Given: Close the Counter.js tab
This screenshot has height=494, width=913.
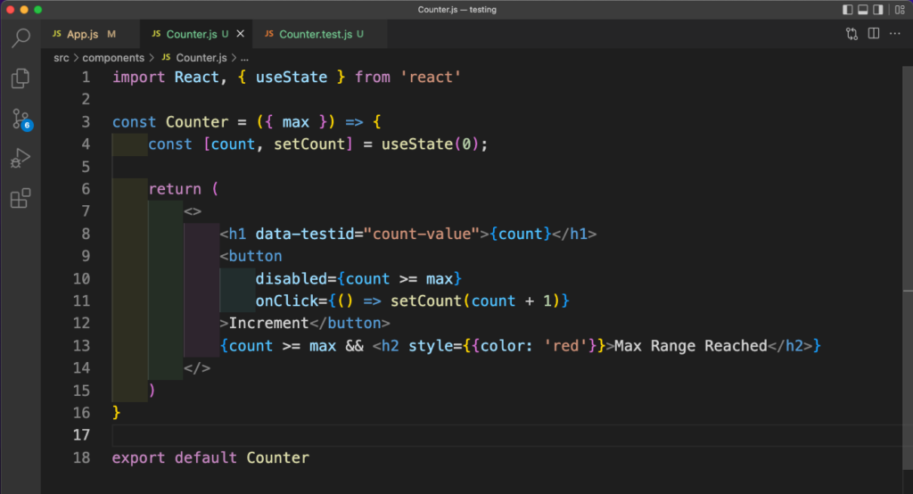Looking at the screenshot, I should point(239,34).
